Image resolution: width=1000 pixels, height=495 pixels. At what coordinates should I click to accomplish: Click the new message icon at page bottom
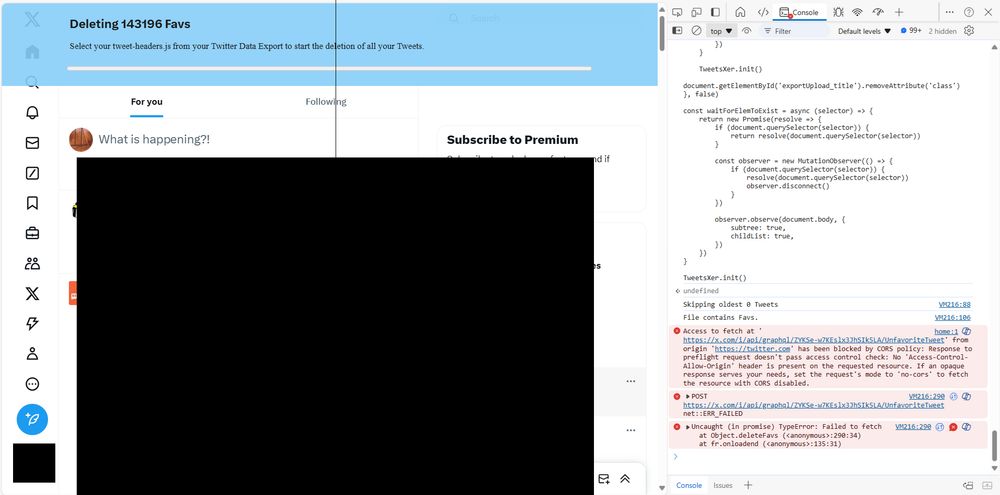point(603,478)
